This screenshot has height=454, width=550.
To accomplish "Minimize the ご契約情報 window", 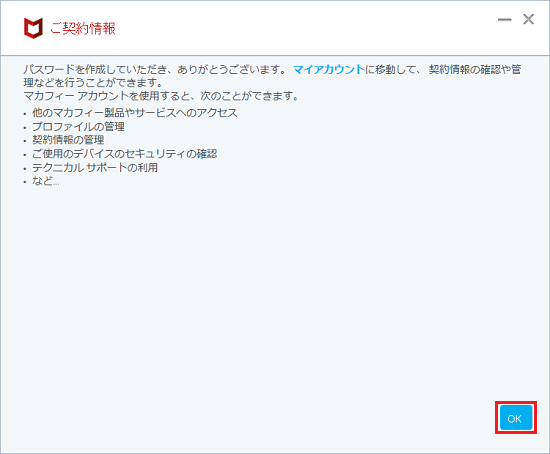I will coord(504,19).
